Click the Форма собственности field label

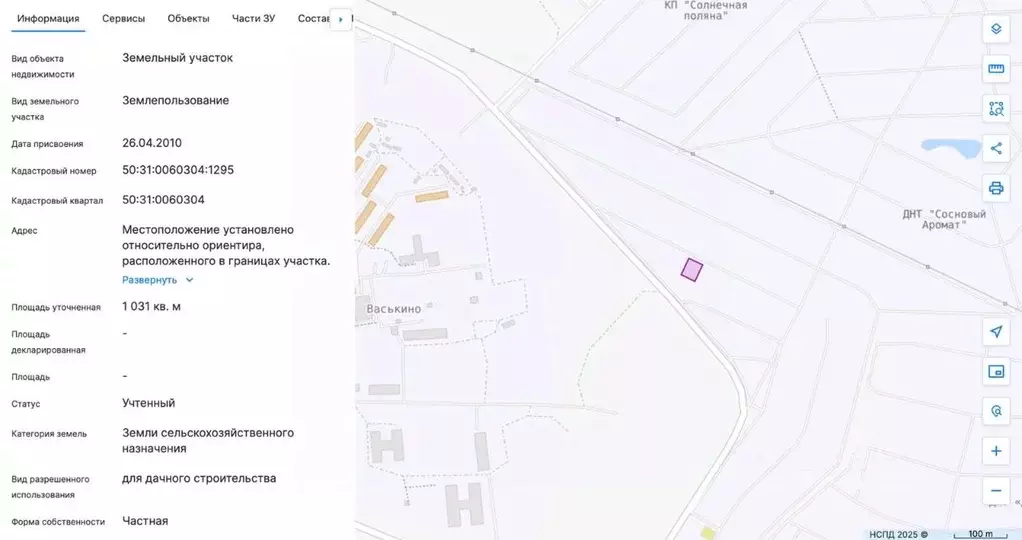tap(58, 522)
